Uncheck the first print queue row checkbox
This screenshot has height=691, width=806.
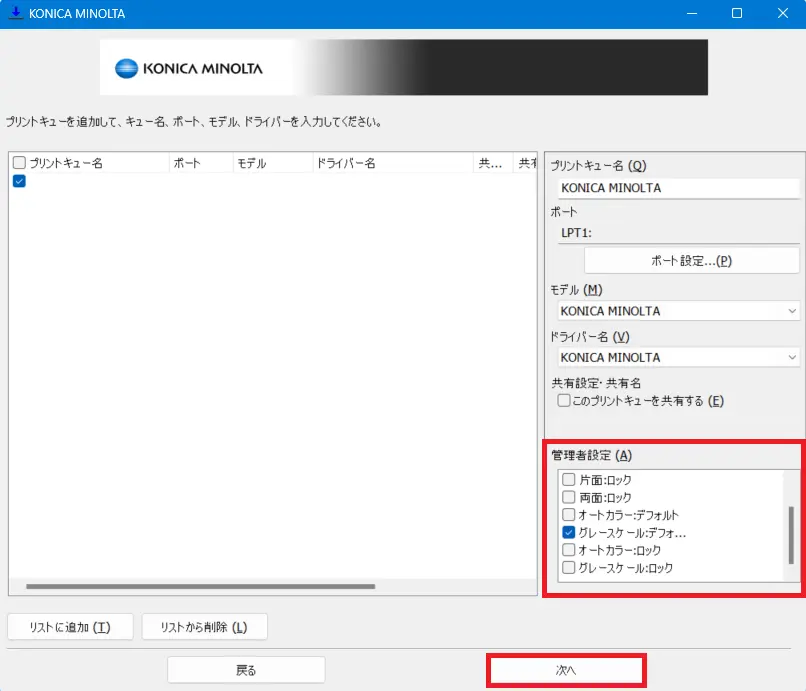[19, 181]
